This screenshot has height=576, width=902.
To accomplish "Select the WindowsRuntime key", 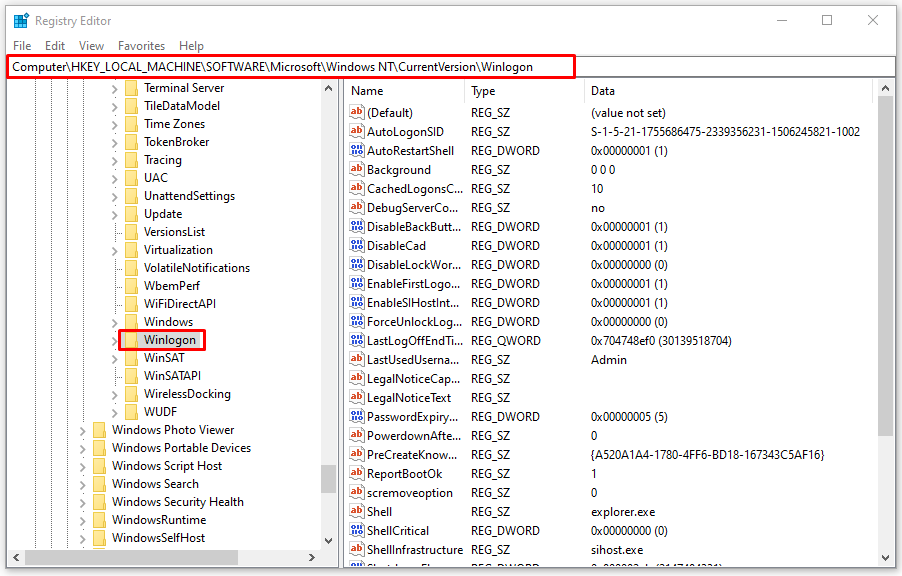I will pos(159,520).
